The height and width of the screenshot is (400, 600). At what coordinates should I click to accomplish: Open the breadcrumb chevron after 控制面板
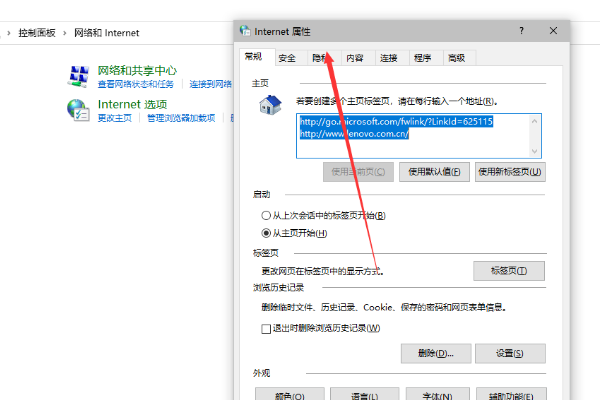click(65, 33)
